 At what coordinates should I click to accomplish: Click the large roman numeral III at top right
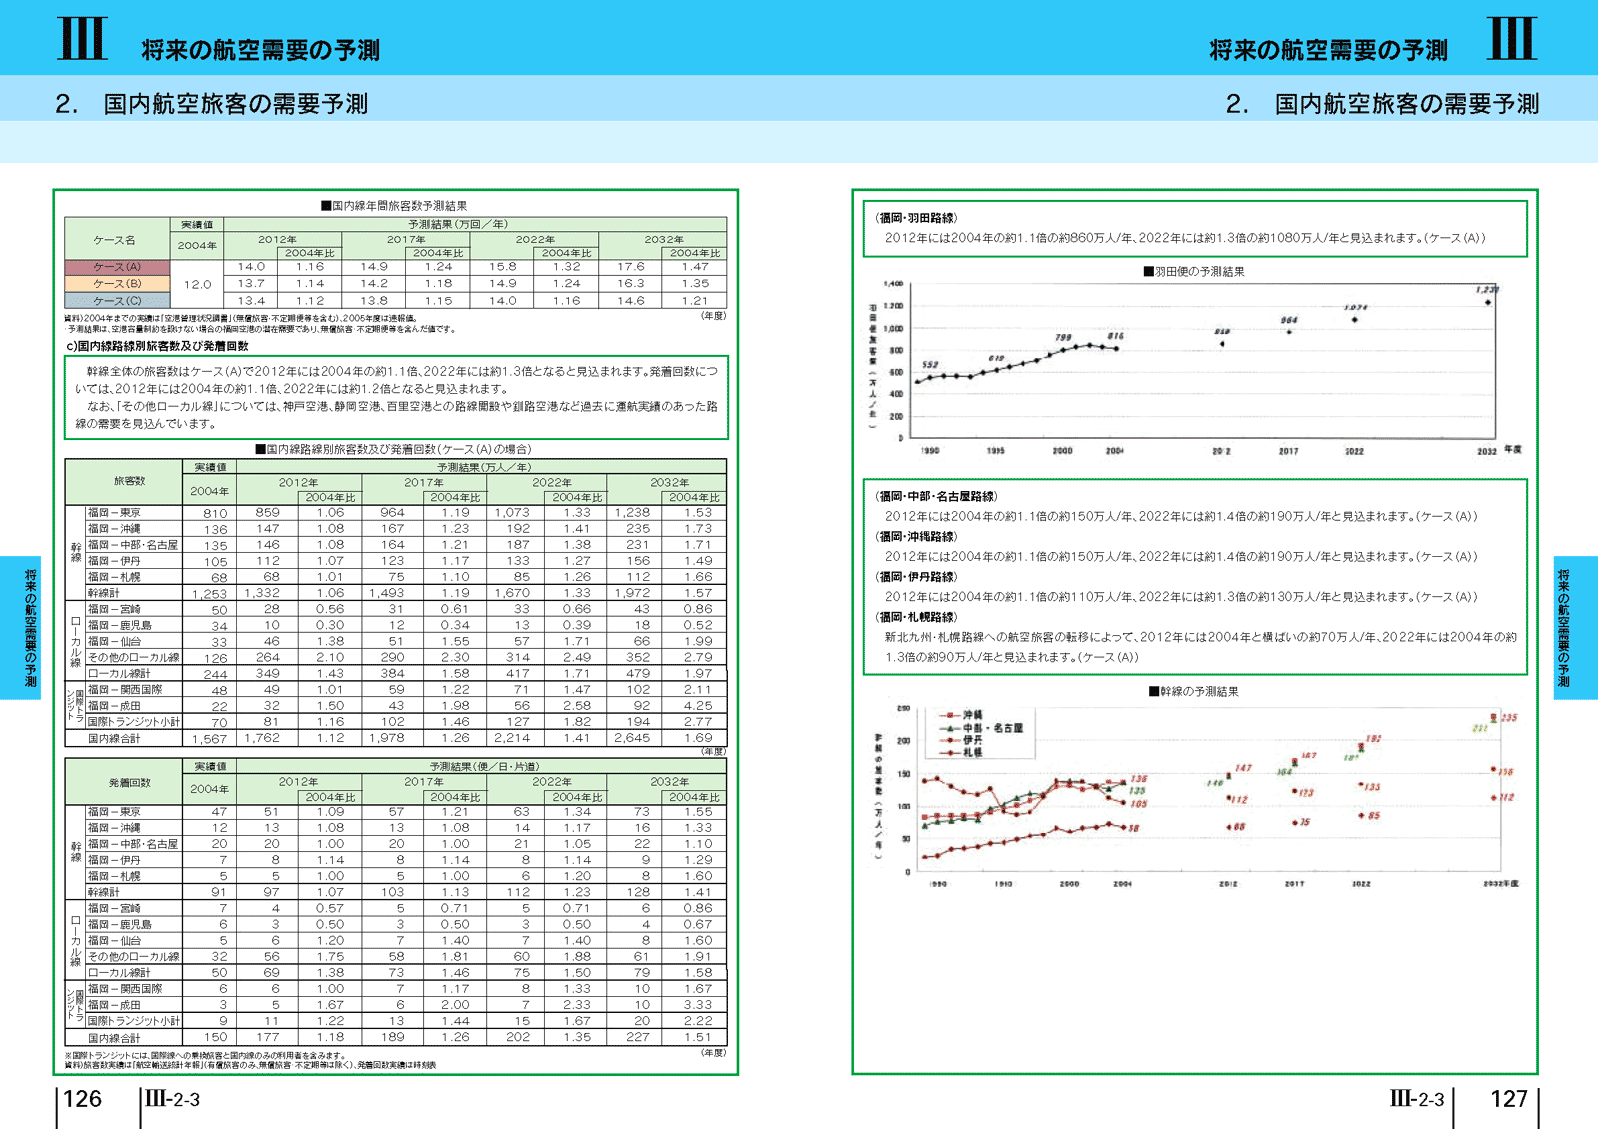pyautogui.click(x=1512, y=39)
